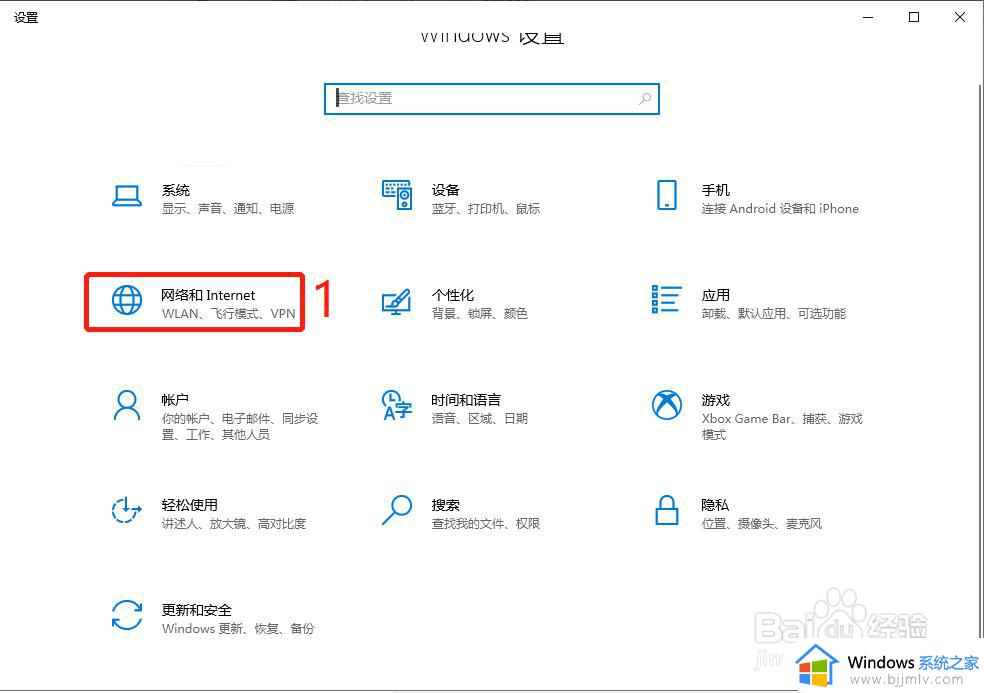
Task: Open the 更新和安全 sync arrows icon
Action: (127, 615)
